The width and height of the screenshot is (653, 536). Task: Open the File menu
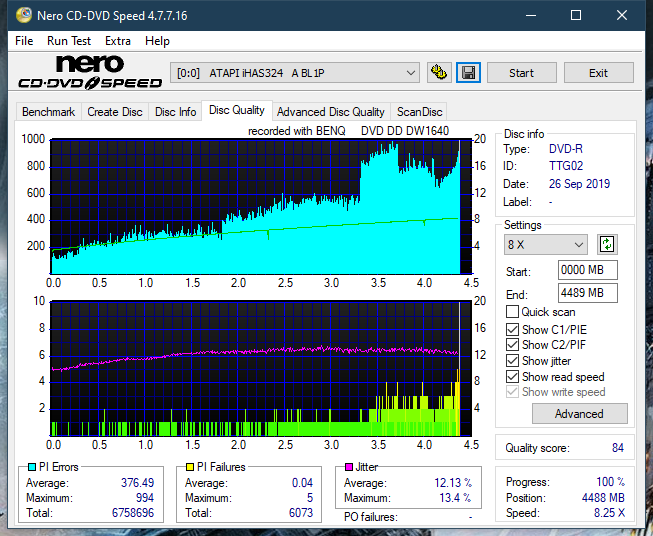[24, 41]
